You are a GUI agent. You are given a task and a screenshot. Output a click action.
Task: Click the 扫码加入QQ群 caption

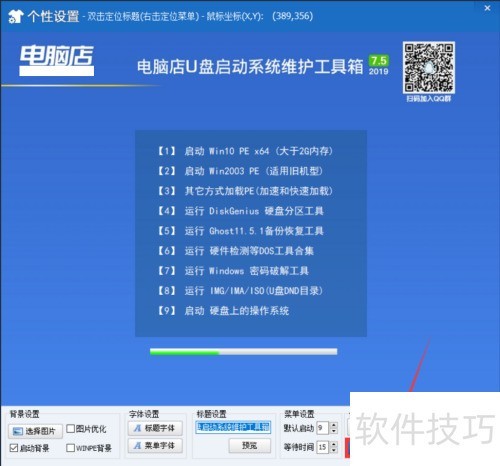[x=429, y=99]
